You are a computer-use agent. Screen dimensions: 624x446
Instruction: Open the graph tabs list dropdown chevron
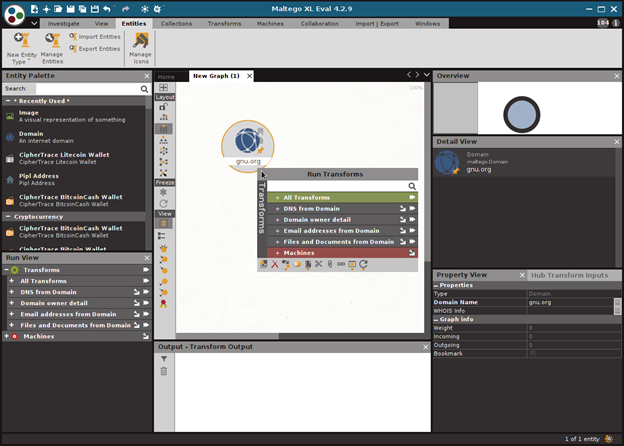pyautogui.click(x=427, y=75)
